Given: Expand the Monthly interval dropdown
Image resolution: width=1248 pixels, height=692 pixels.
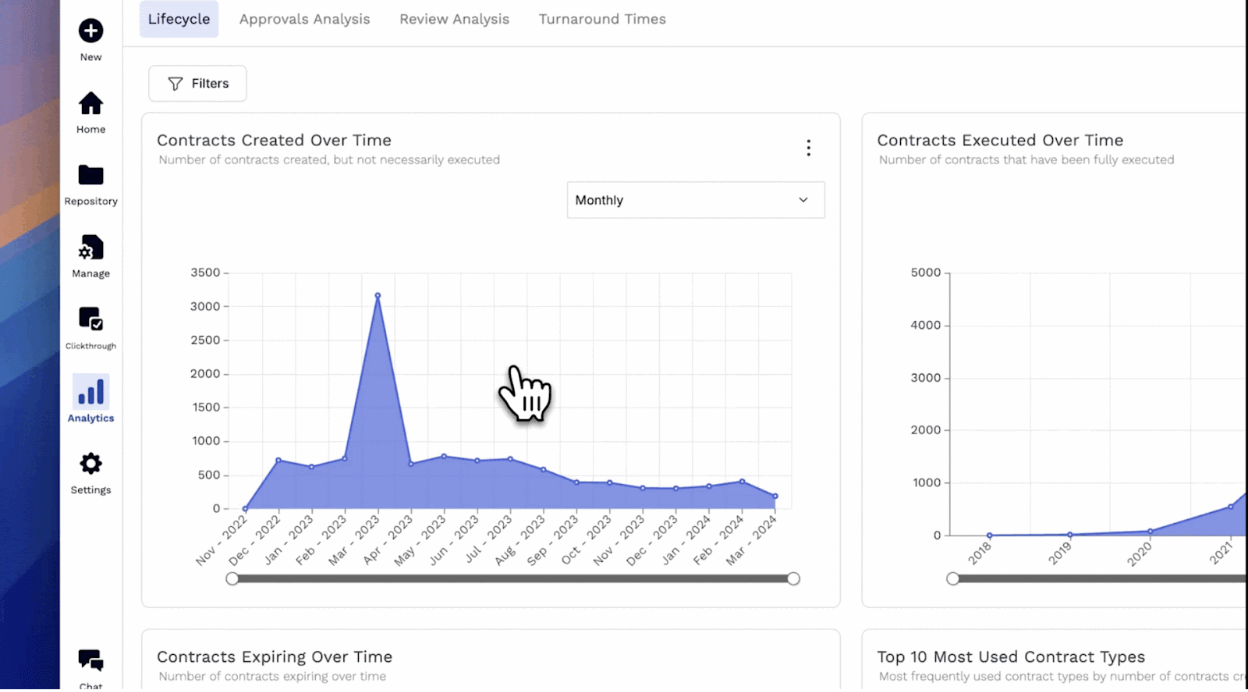Looking at the screenshot, I should click(695, 200).
